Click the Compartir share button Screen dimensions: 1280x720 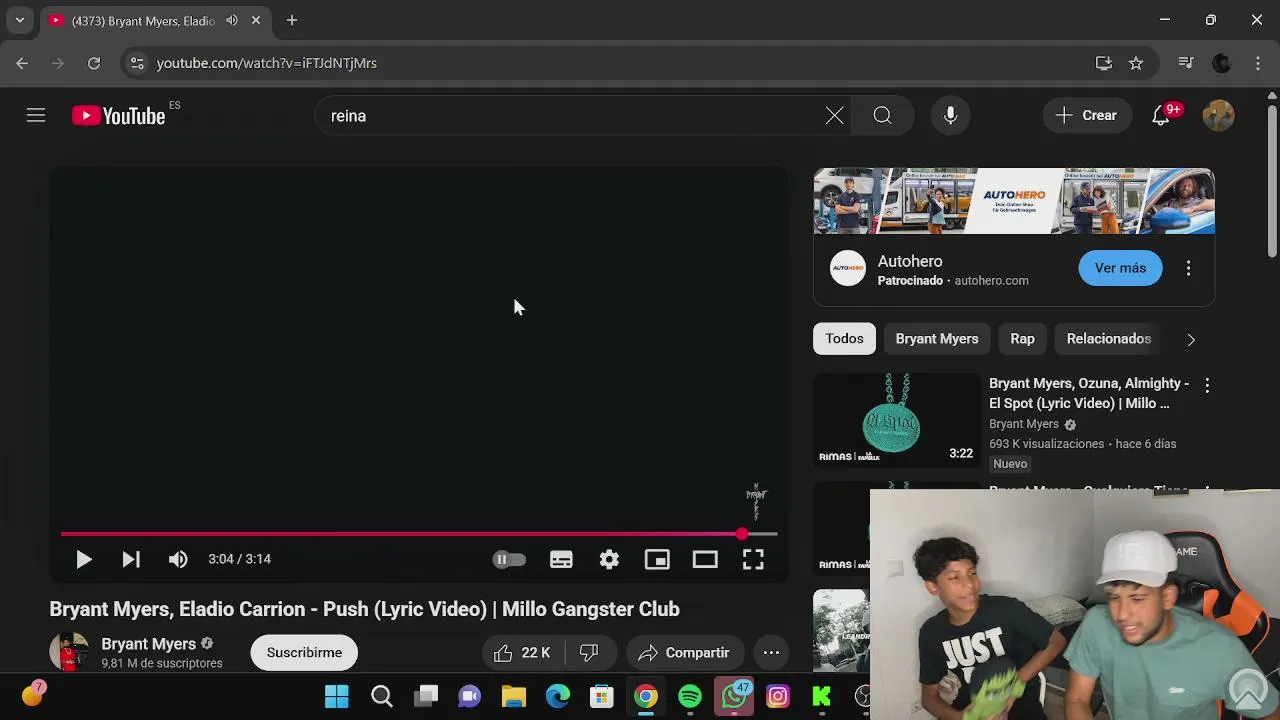pos(685,653)
